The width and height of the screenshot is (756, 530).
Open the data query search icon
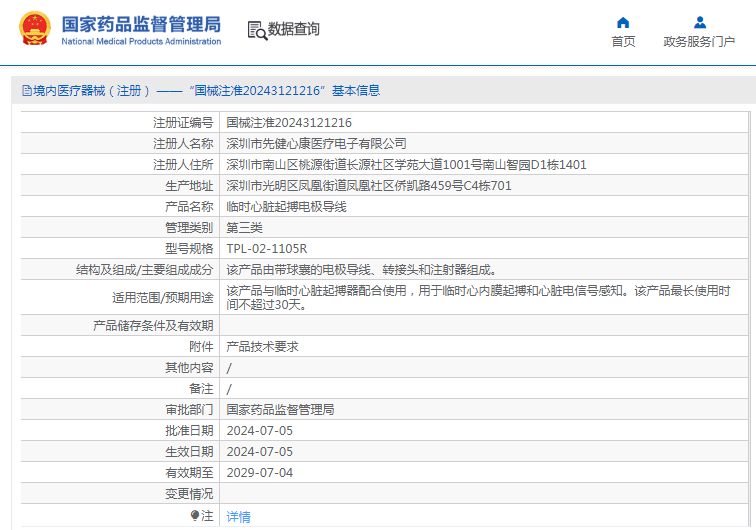coord(257,30)
